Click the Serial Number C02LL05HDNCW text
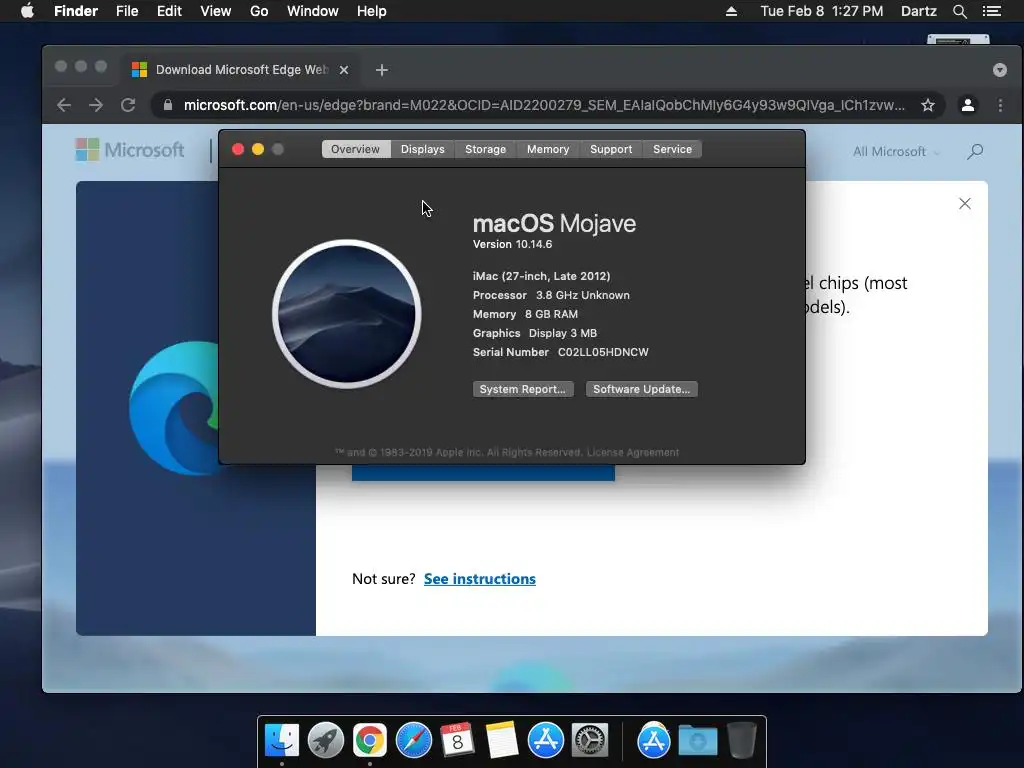 tap(560, 352)
